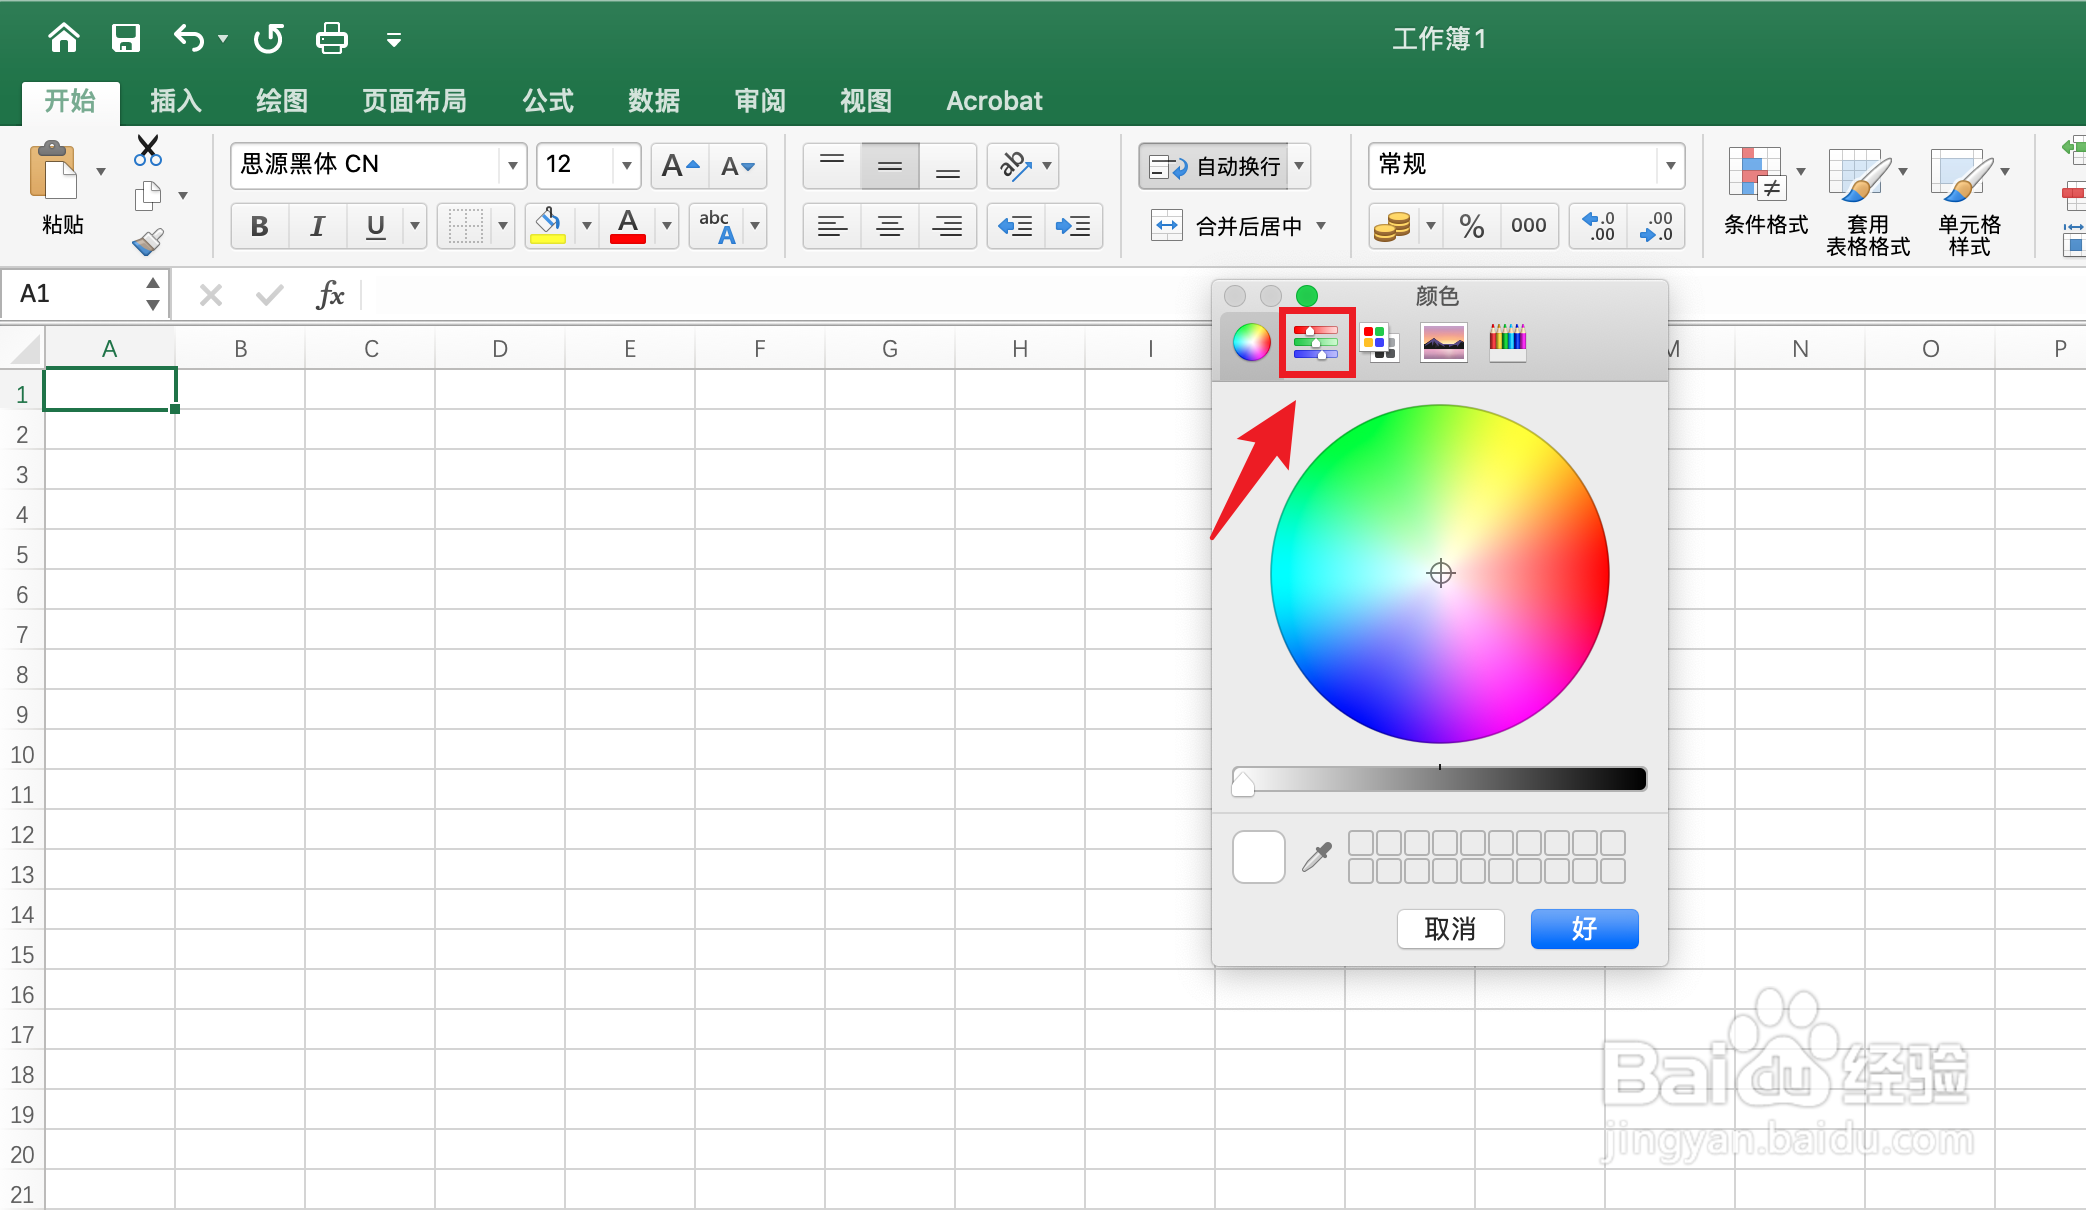Open the 插入 ribbon tab
The height and width of the screenshot is (1210, 2086).
click(176, 101)
